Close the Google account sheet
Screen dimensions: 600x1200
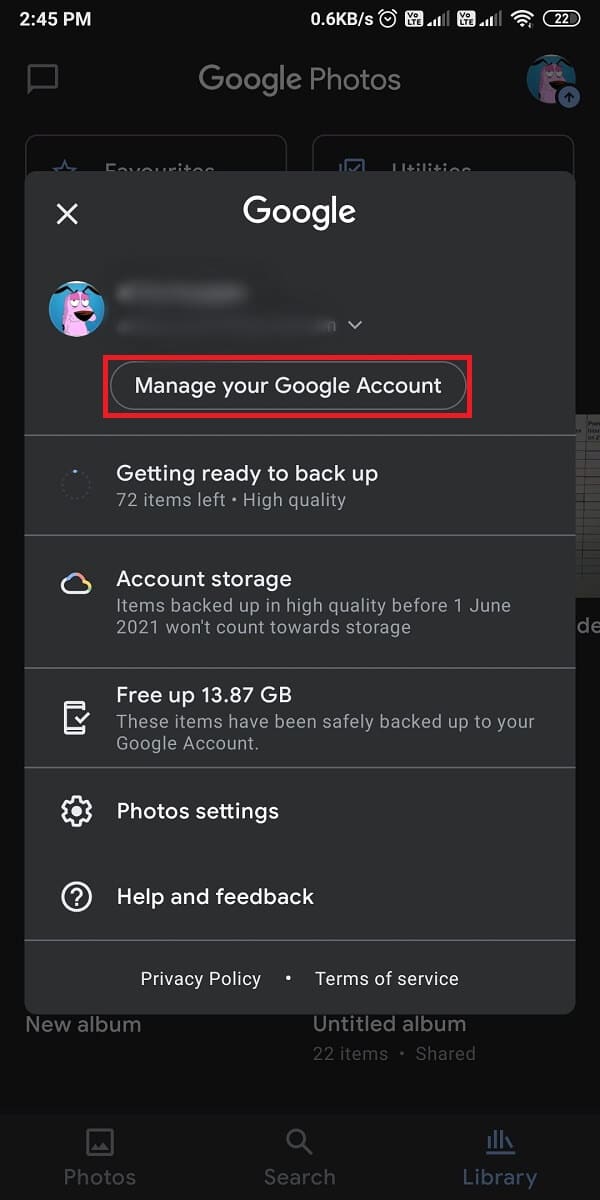[x=66, y=213]
